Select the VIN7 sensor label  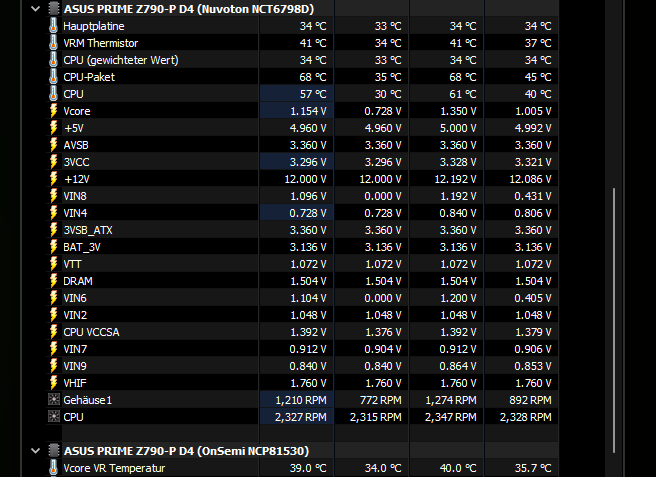[x=75, y=349]
